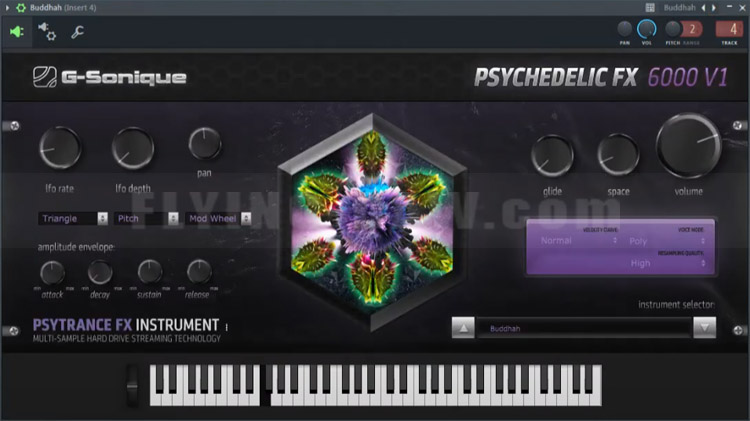Screen dimensions: 750x421
Task: Open the Pitch LFO destination dropdown
Action: pyautogui.click(x=146, y=219)
